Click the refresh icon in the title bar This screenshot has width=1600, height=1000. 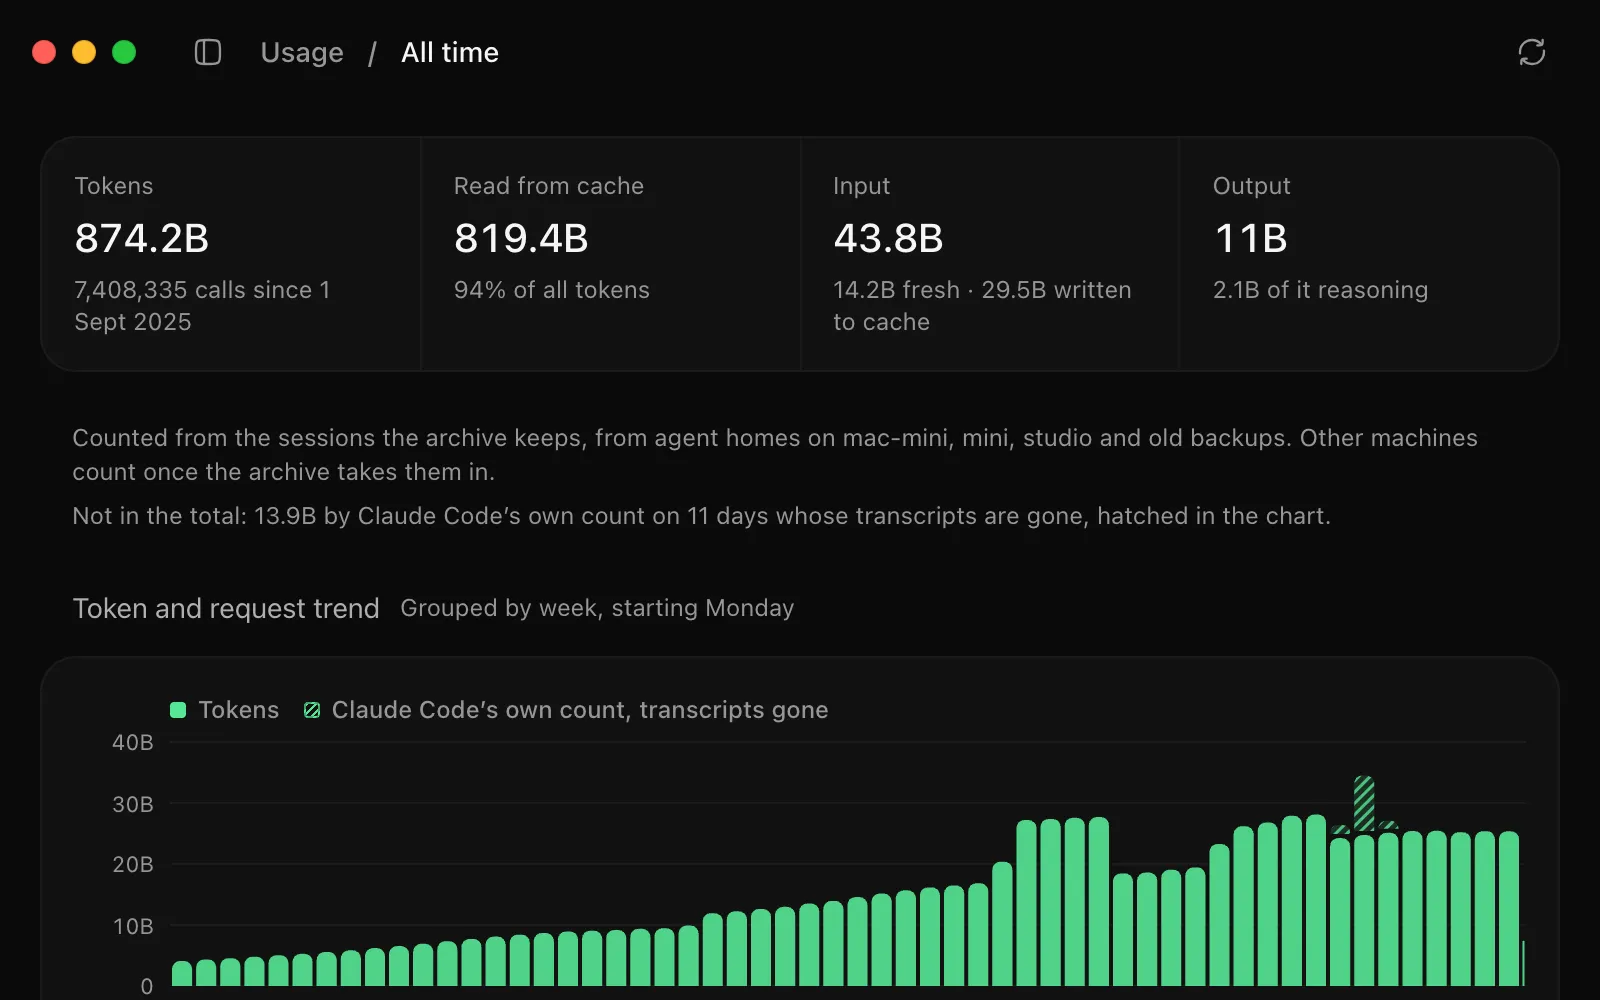point(1531,52)
